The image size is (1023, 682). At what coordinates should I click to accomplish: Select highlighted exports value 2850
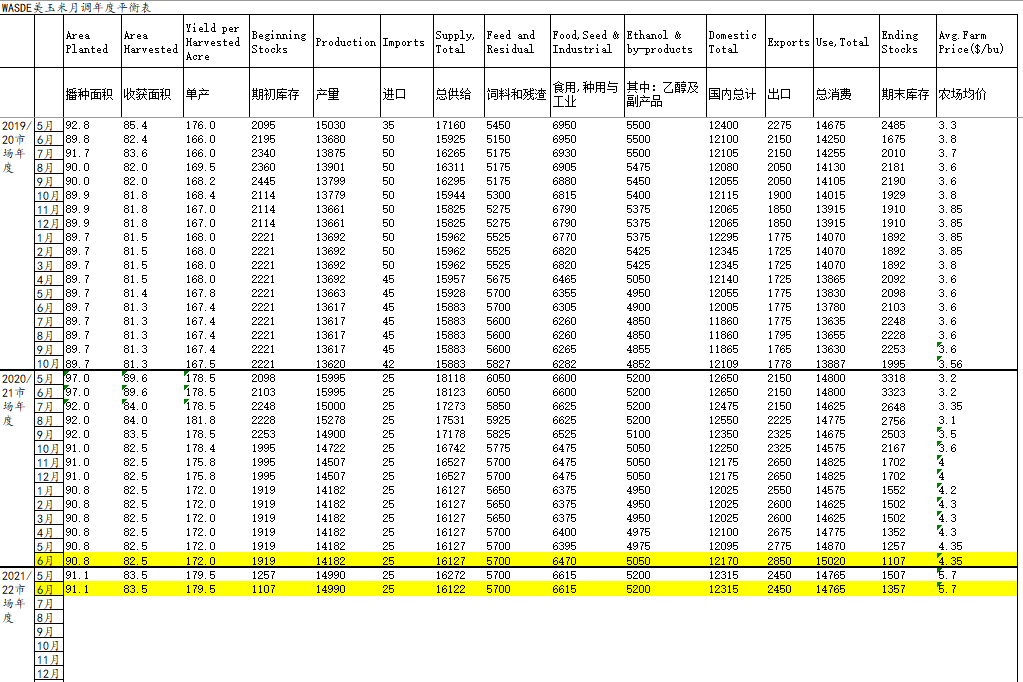(780, 561)
